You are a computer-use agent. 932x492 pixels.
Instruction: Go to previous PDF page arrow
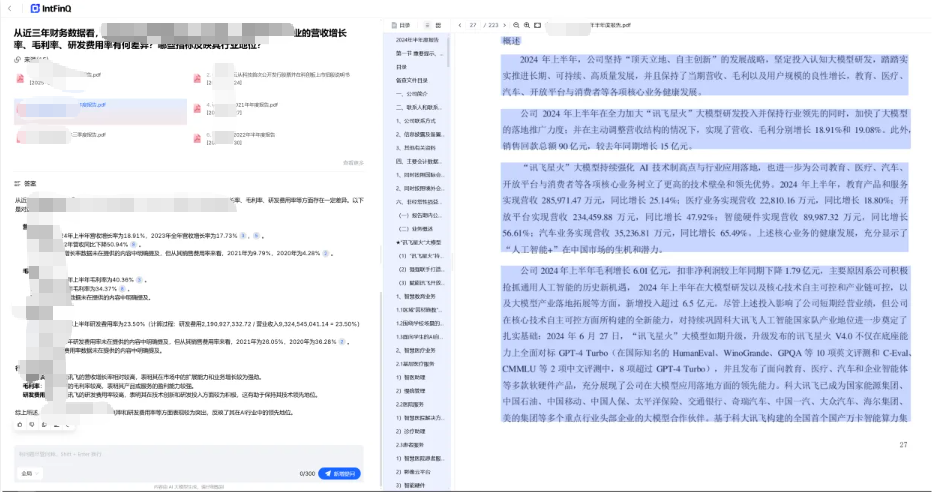click(459, 25)
